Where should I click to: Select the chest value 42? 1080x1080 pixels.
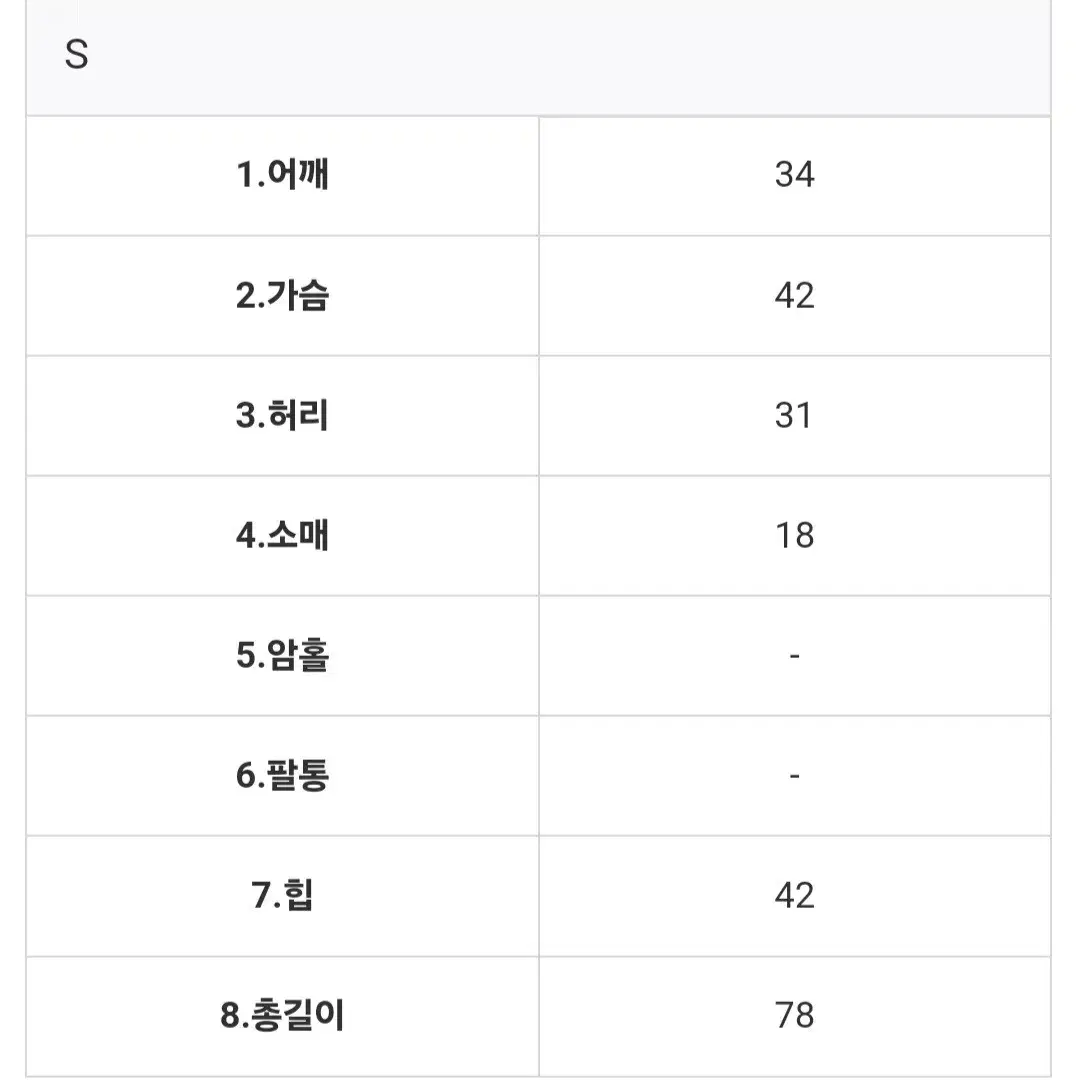[795, 296]
